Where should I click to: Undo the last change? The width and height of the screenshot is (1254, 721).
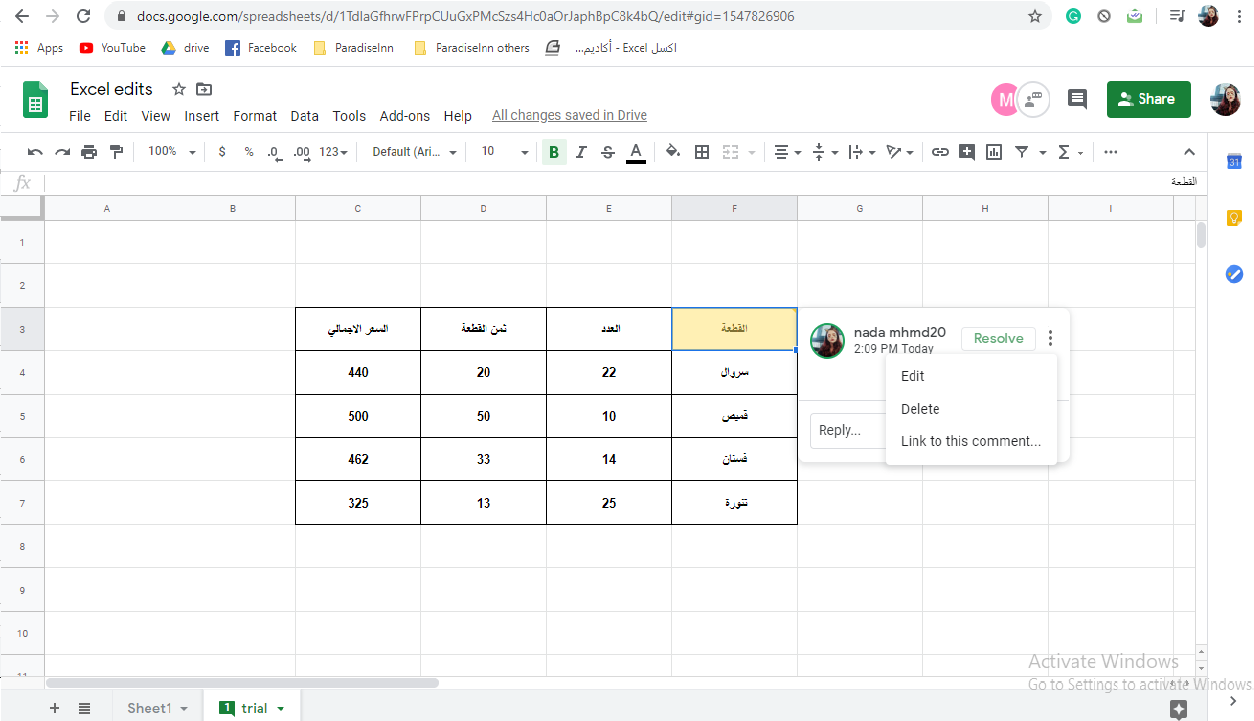36,151
